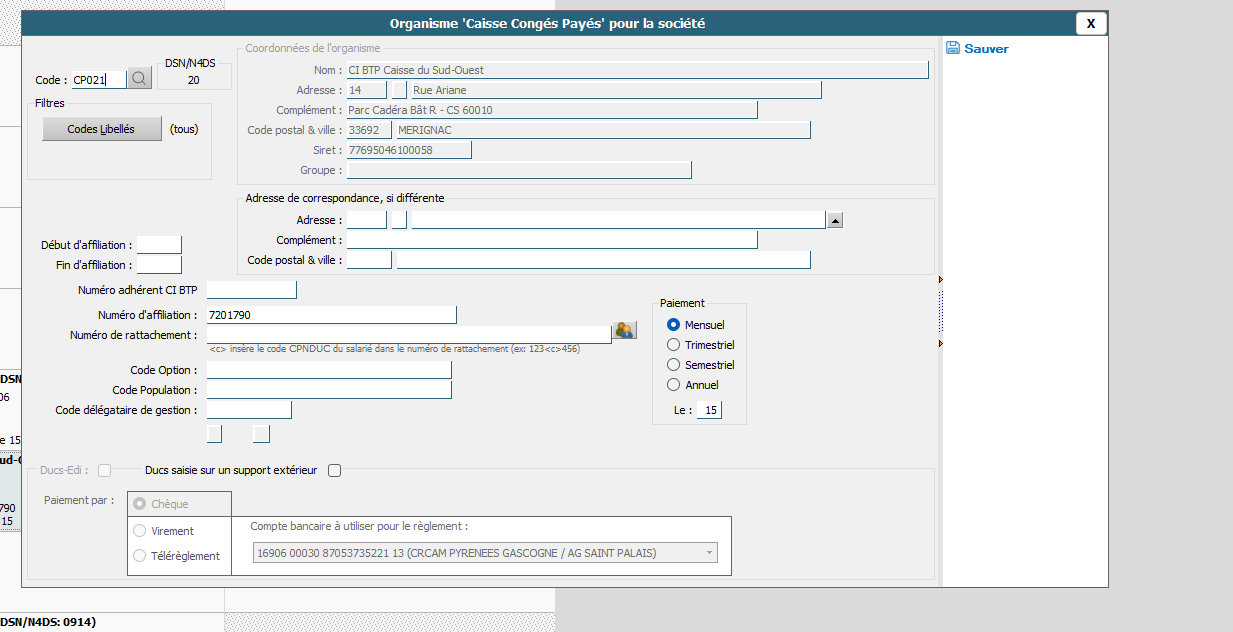The image size is (1233, 632).
Task: Click the magnifier search icon beside Code
Action: 139,79
